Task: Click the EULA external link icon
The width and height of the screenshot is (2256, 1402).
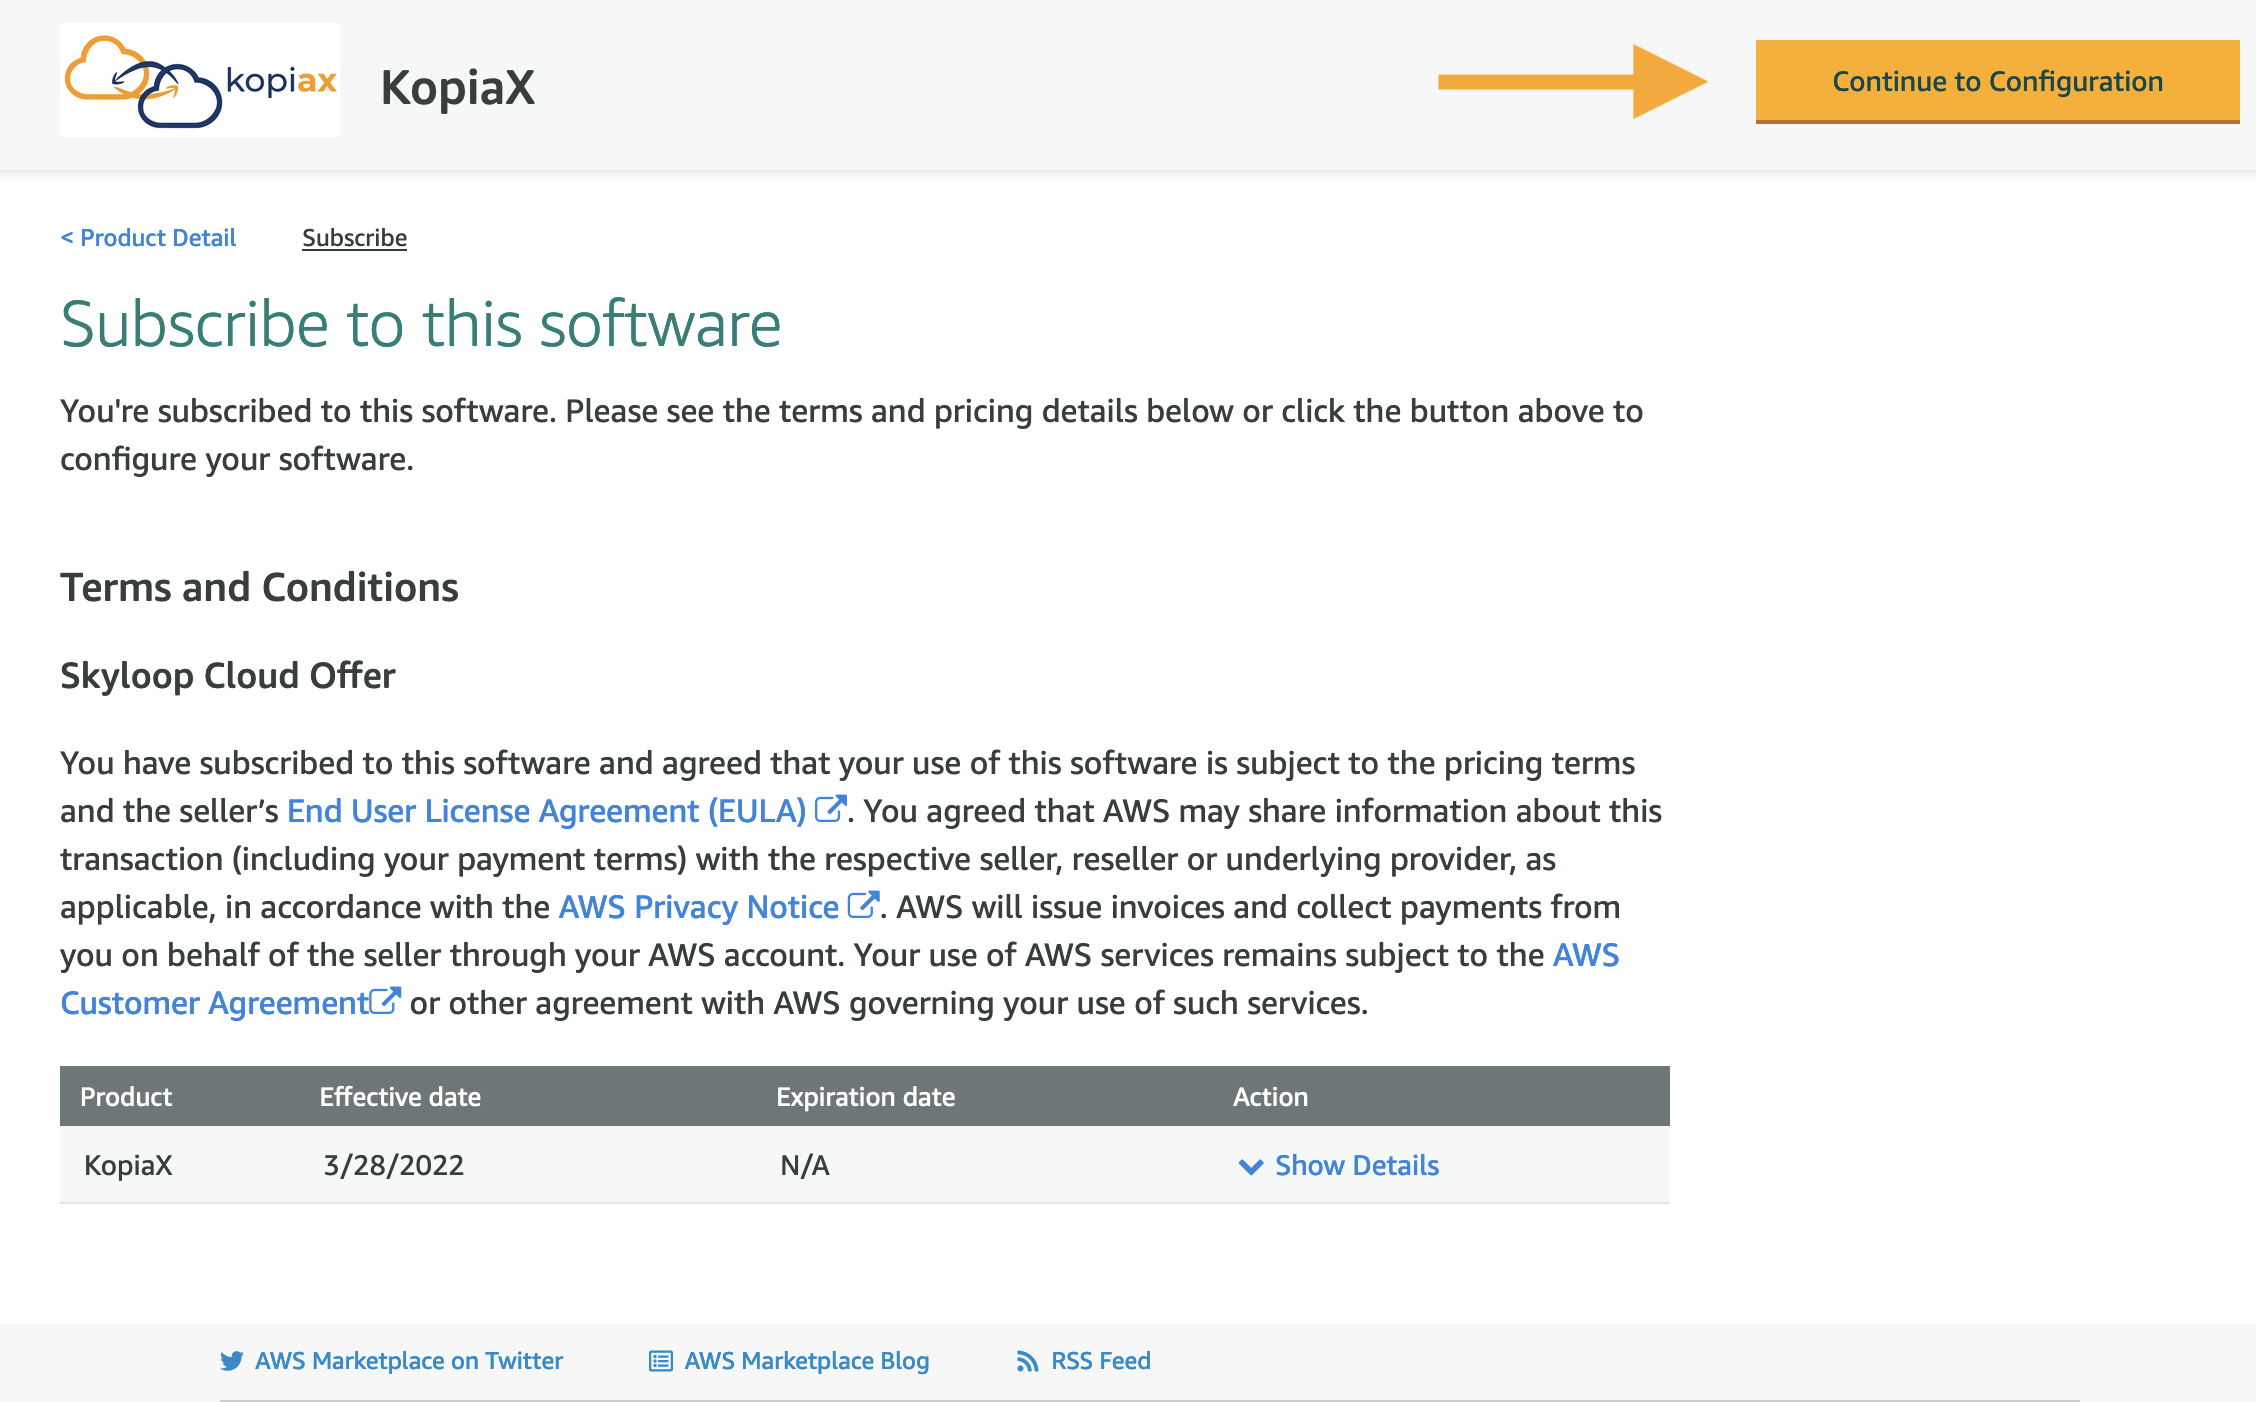Action: point(830,808)
